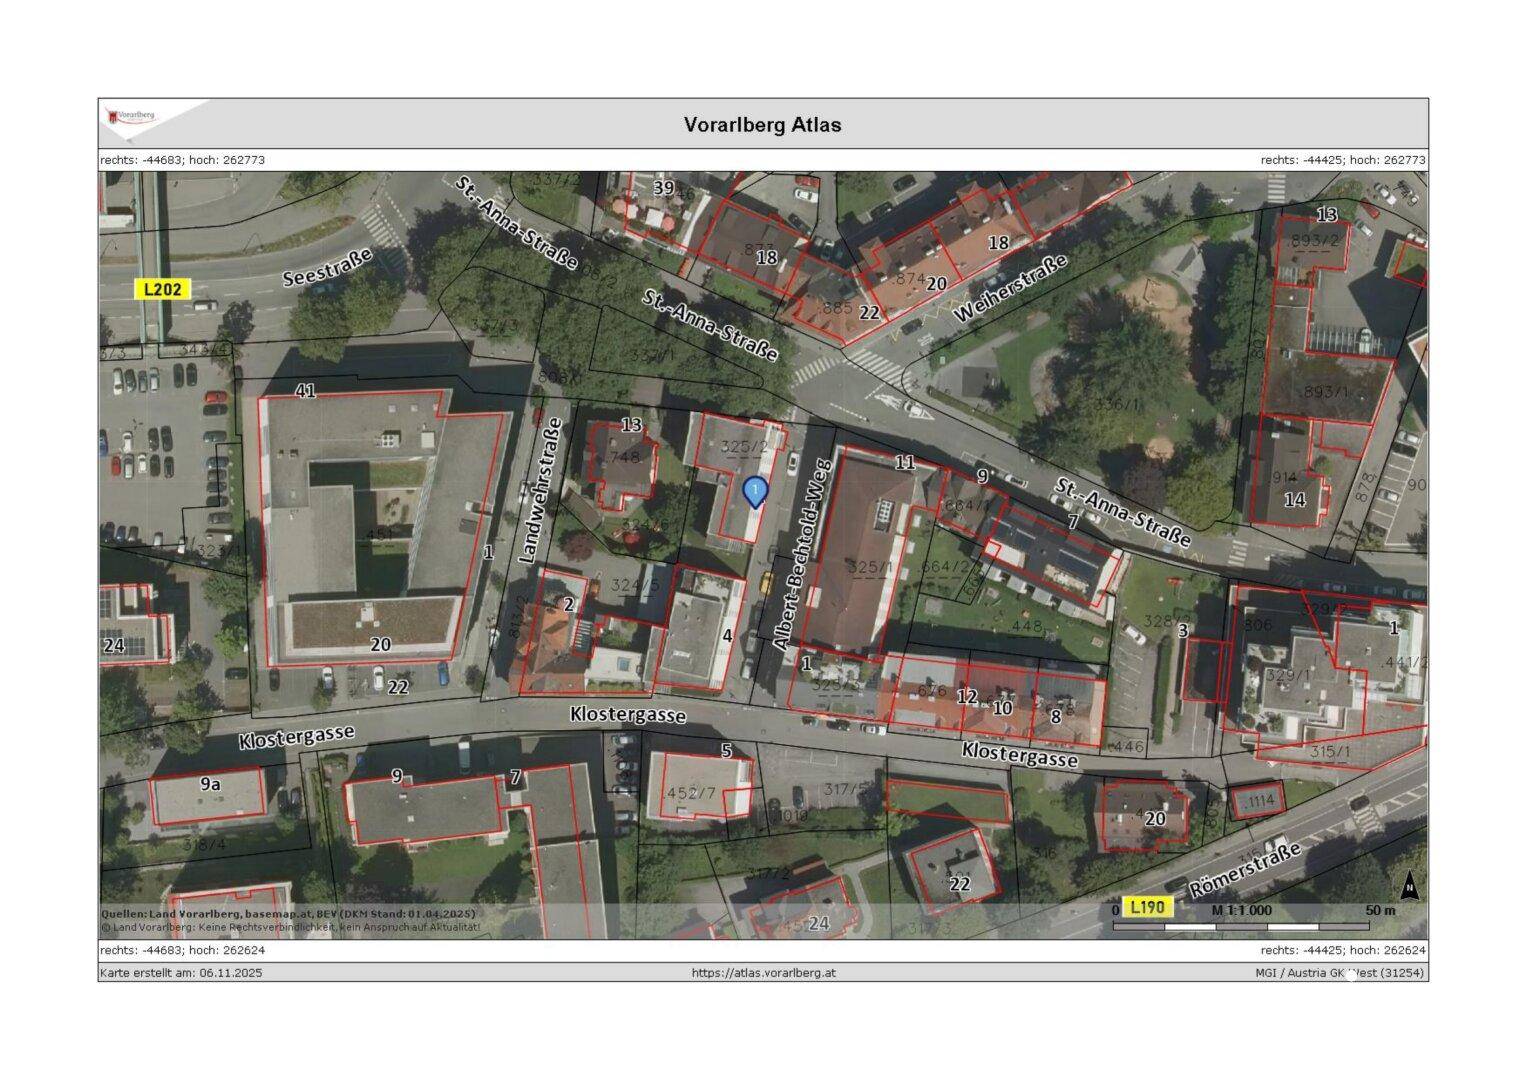The width and height of the screenshot is (1527, 1080).
Task: Click parcel number 452/7 label
Action: 691,793
